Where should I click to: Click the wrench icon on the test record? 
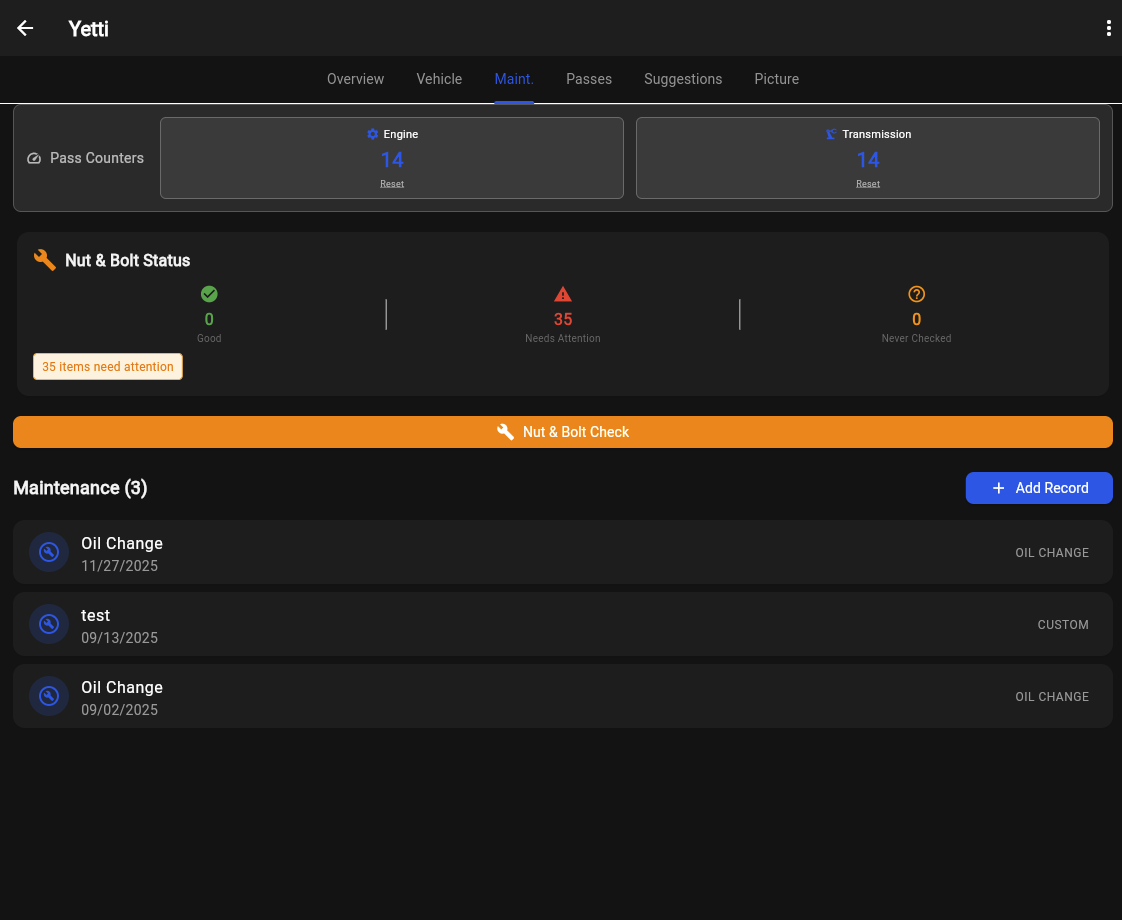48,624
